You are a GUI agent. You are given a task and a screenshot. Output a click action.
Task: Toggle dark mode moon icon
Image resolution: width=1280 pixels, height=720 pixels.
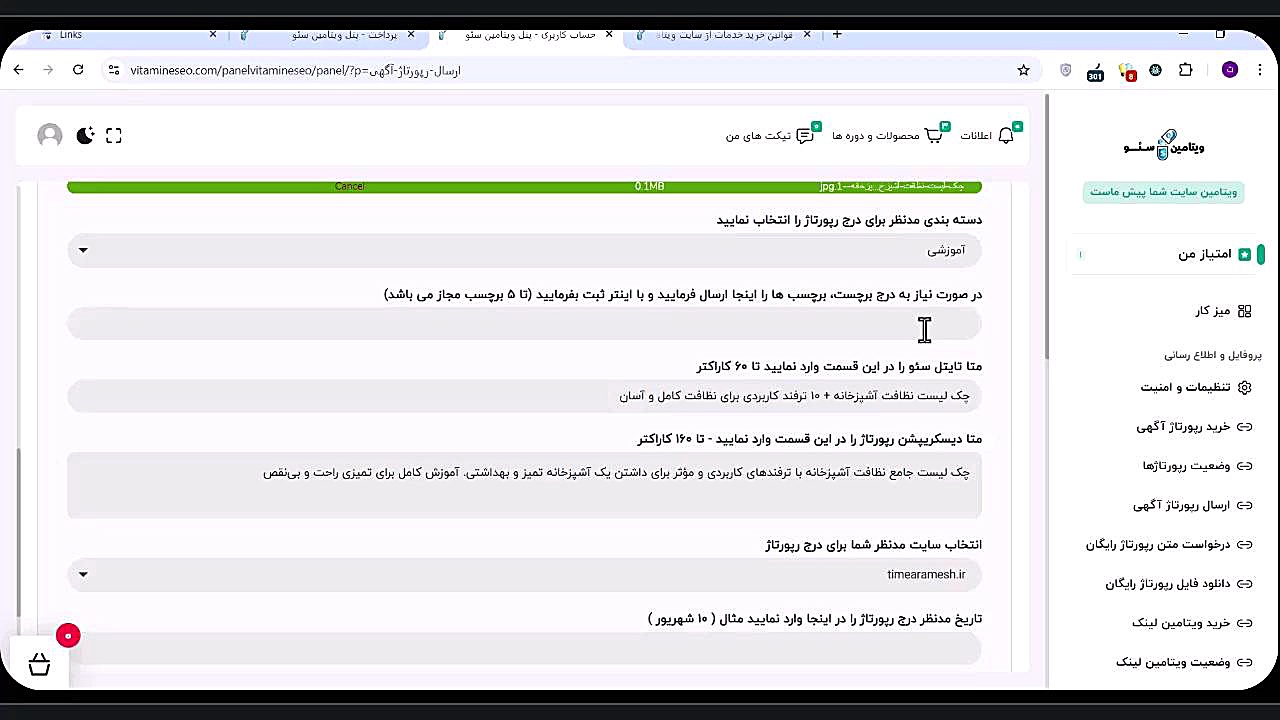coord(85,136)
